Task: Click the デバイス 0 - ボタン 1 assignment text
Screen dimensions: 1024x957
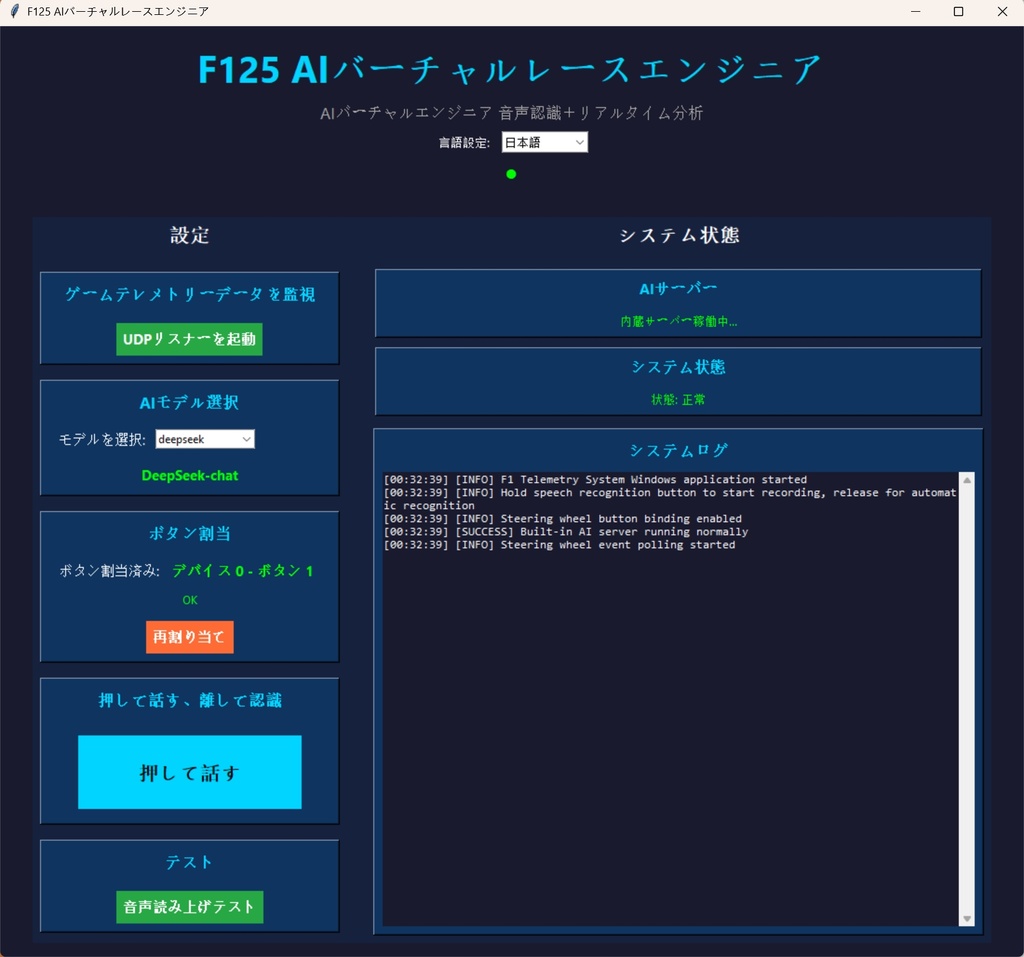Action: pyautogui.click(x=242, y=571)
